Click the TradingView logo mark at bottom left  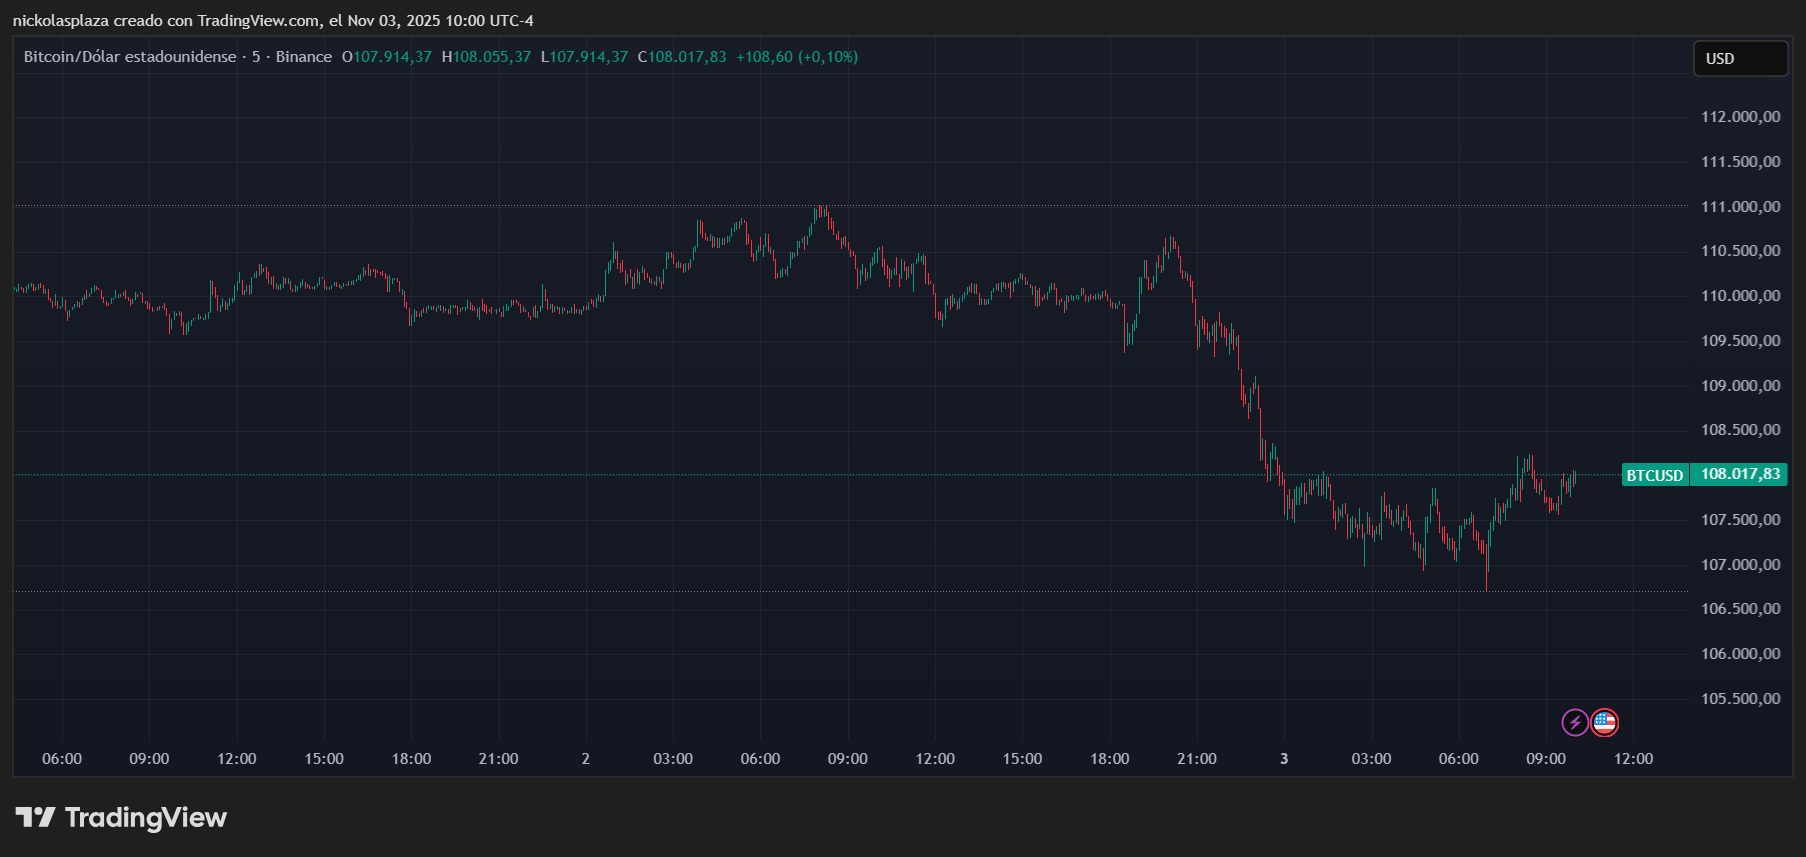point(35,818)
